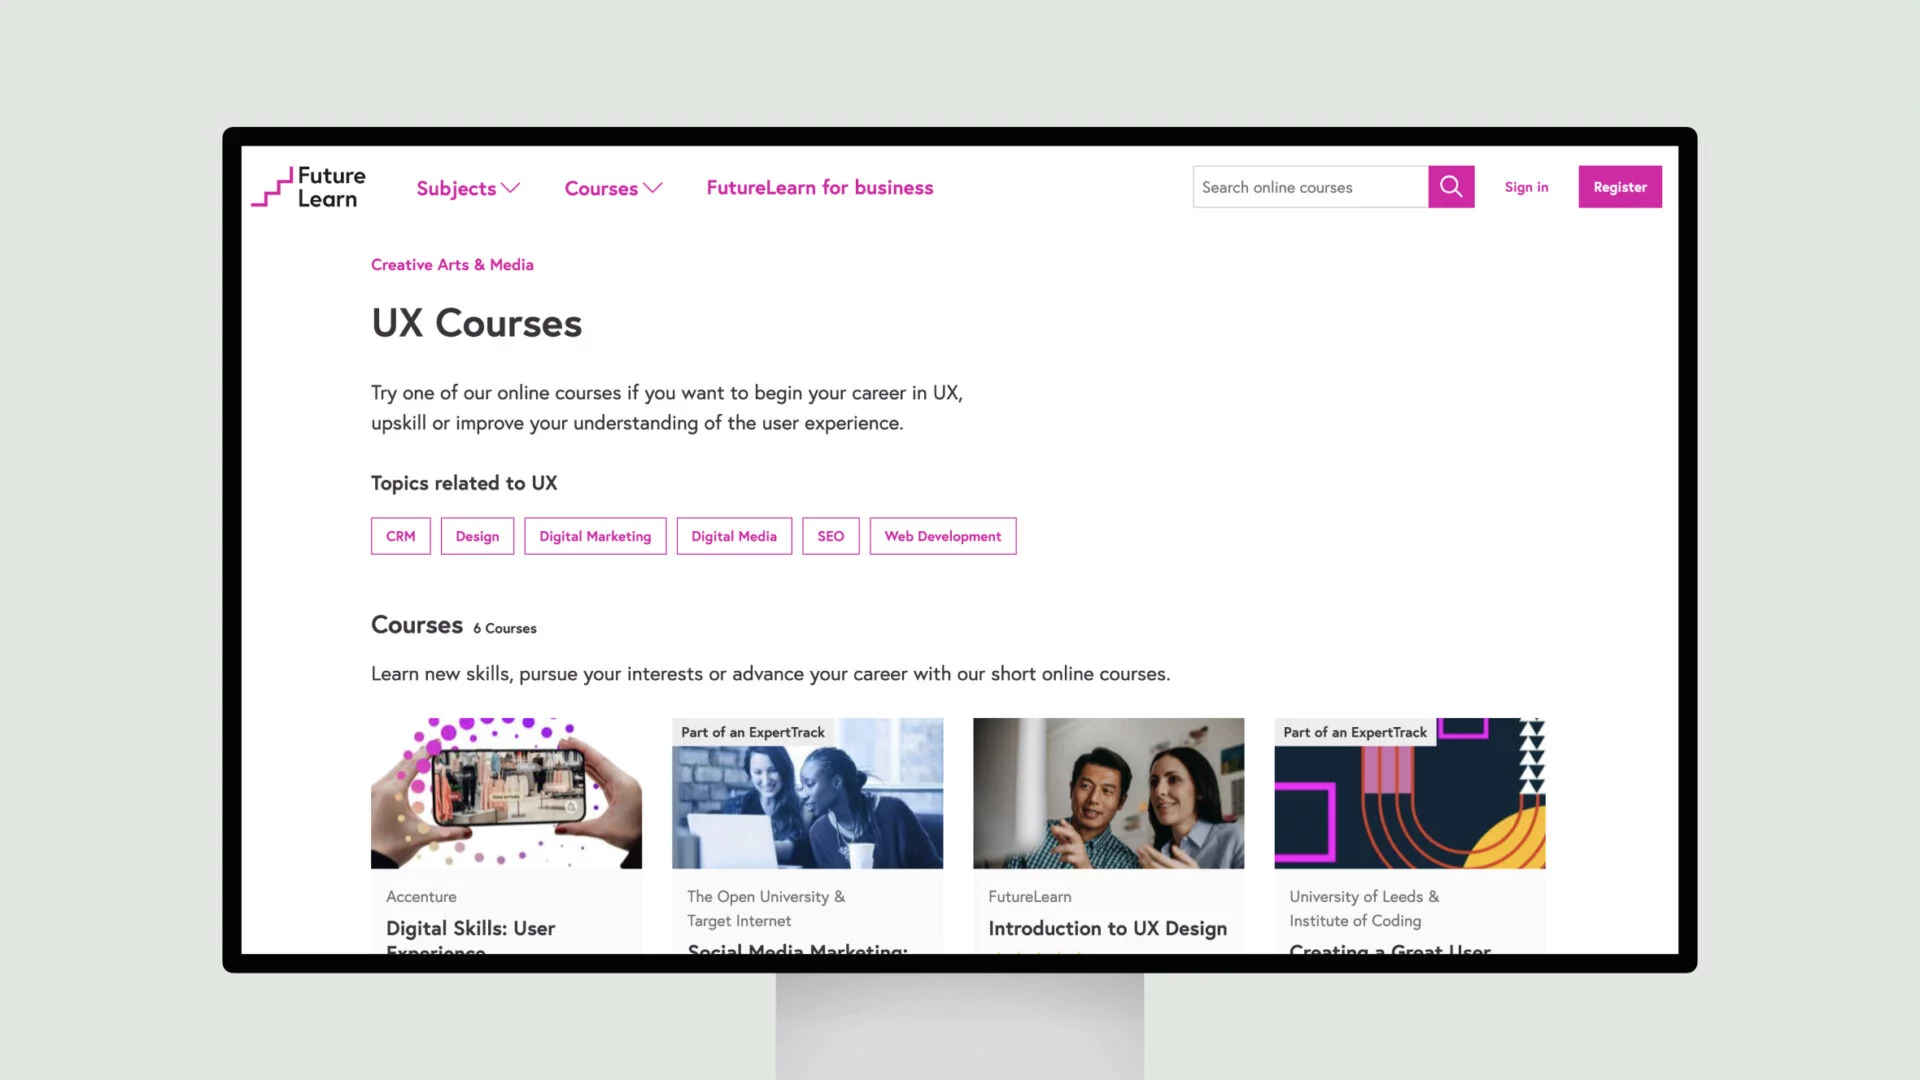Screen dimensions: 1920x1080
Task: Open the Introduction to UX Design course
Action: point(1108,927)
